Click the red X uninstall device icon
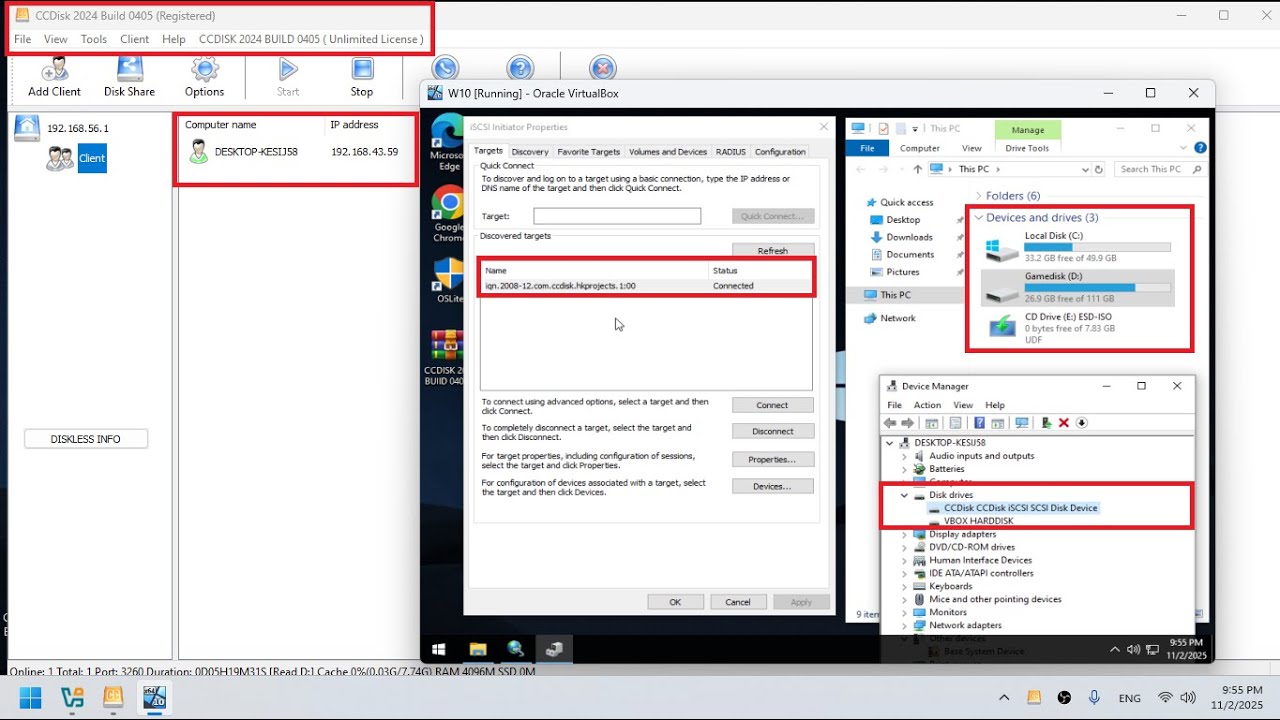This screenshot has width=1280, height=720. (1064, 423)
